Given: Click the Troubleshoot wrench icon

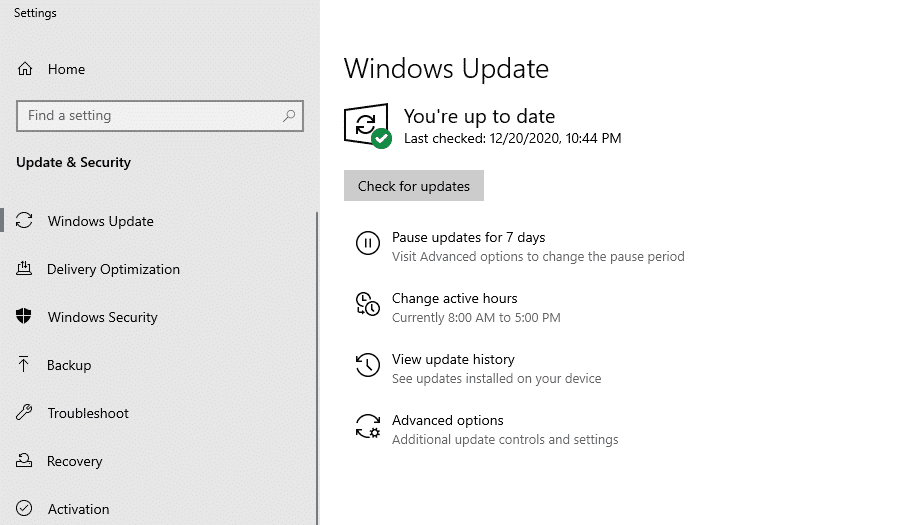Looking at the screenshot, I should [x=24, y=412].
